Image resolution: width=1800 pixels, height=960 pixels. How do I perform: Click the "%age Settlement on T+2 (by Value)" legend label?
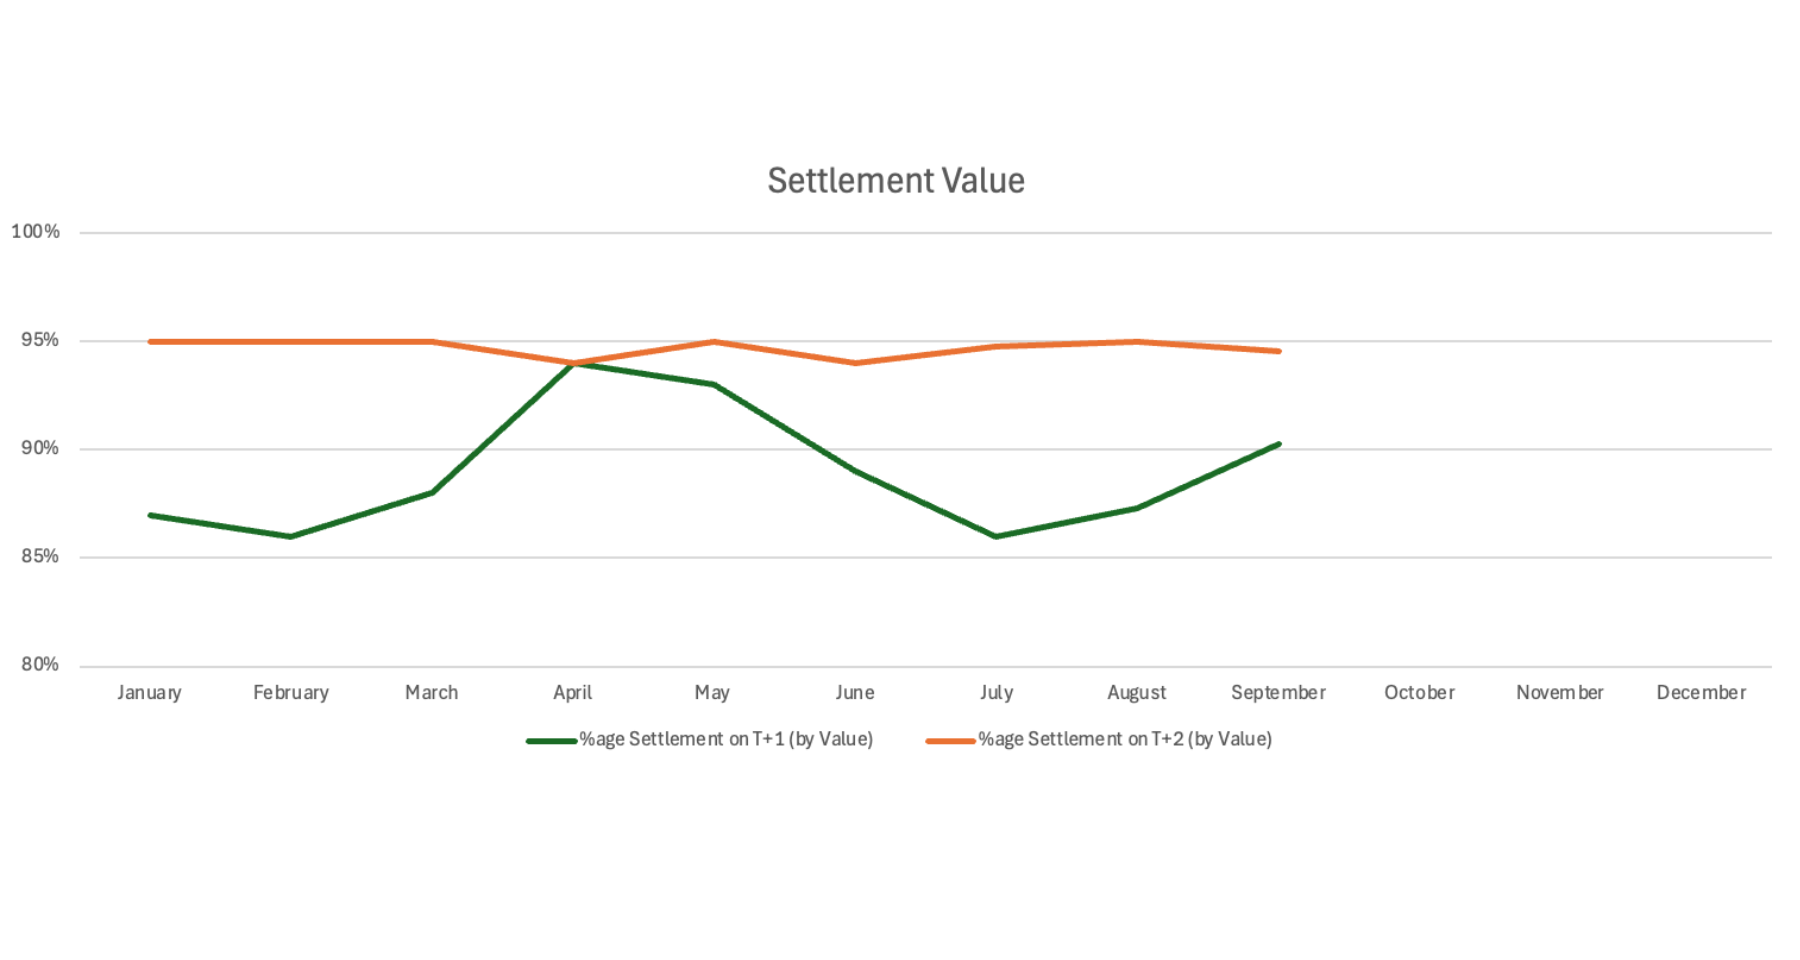tap(1125, 739)
